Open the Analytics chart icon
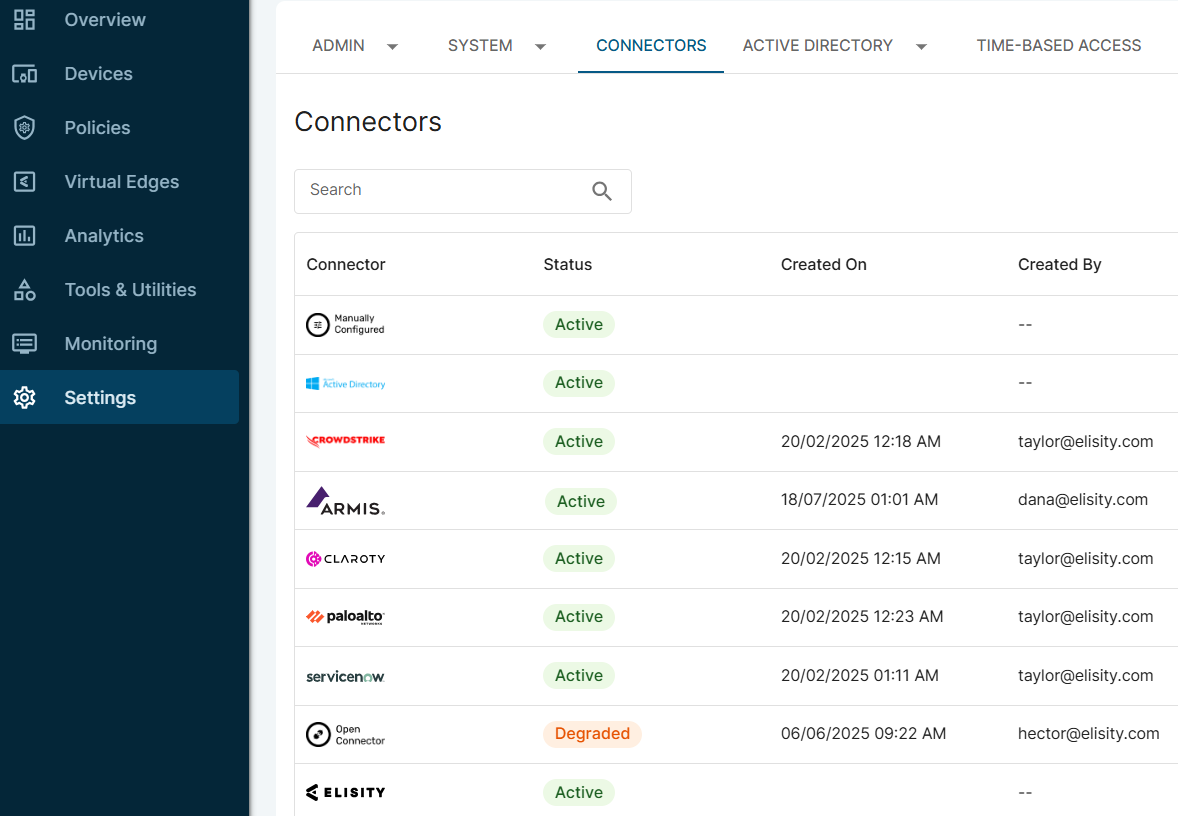 coord(24,235)
